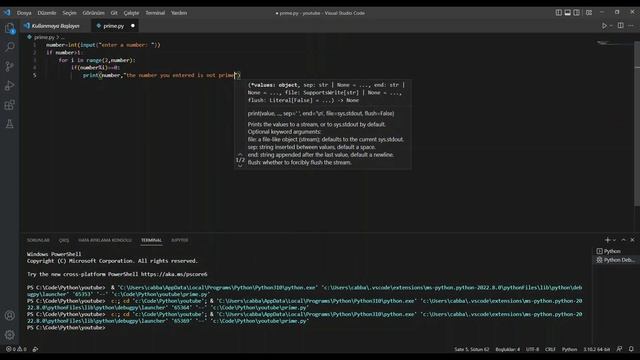Open the terminal launch profile dropdown
The width and height of the screenshot is (640, 360).
pos(614,240)
